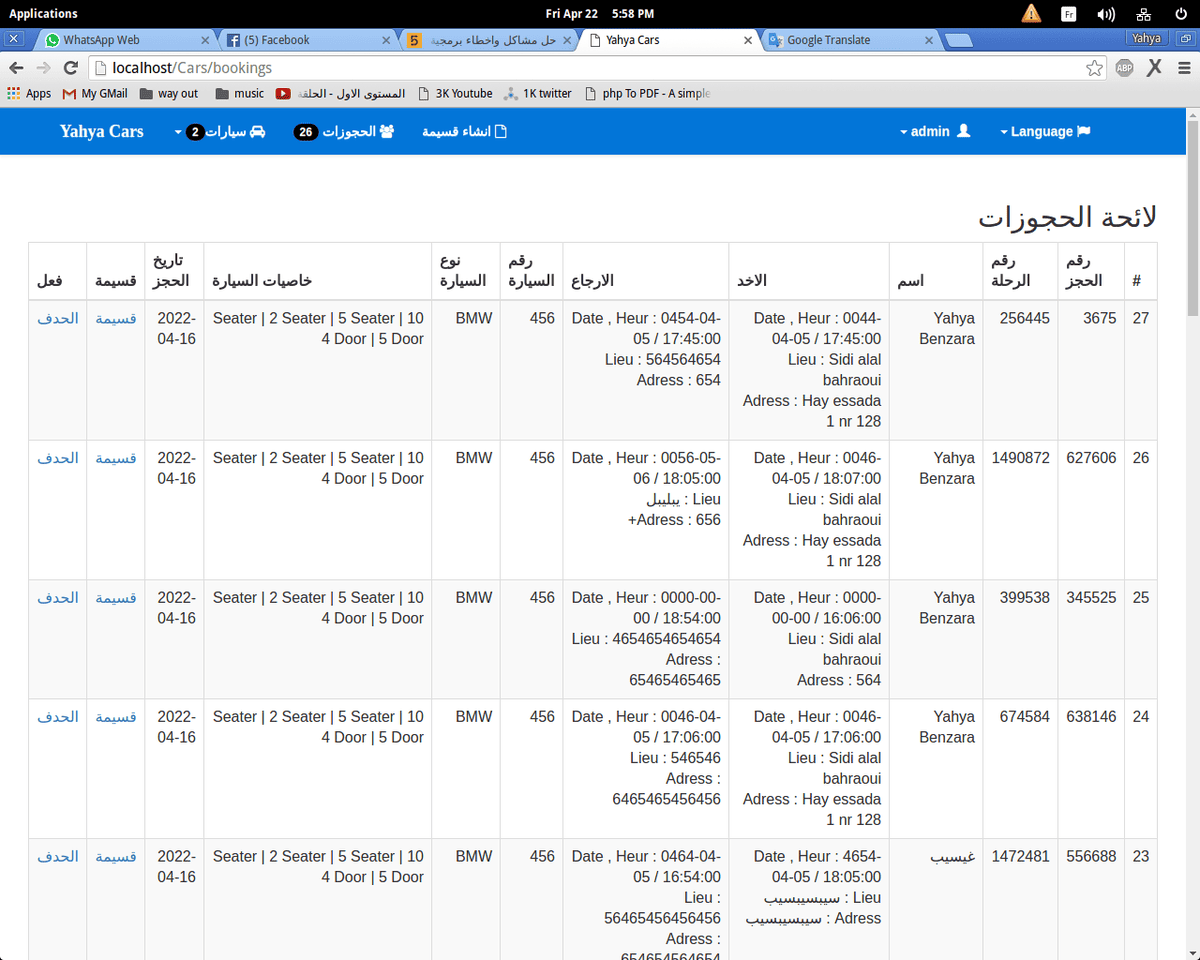Click الحدف for booking row 25

[x=58, y=597]
